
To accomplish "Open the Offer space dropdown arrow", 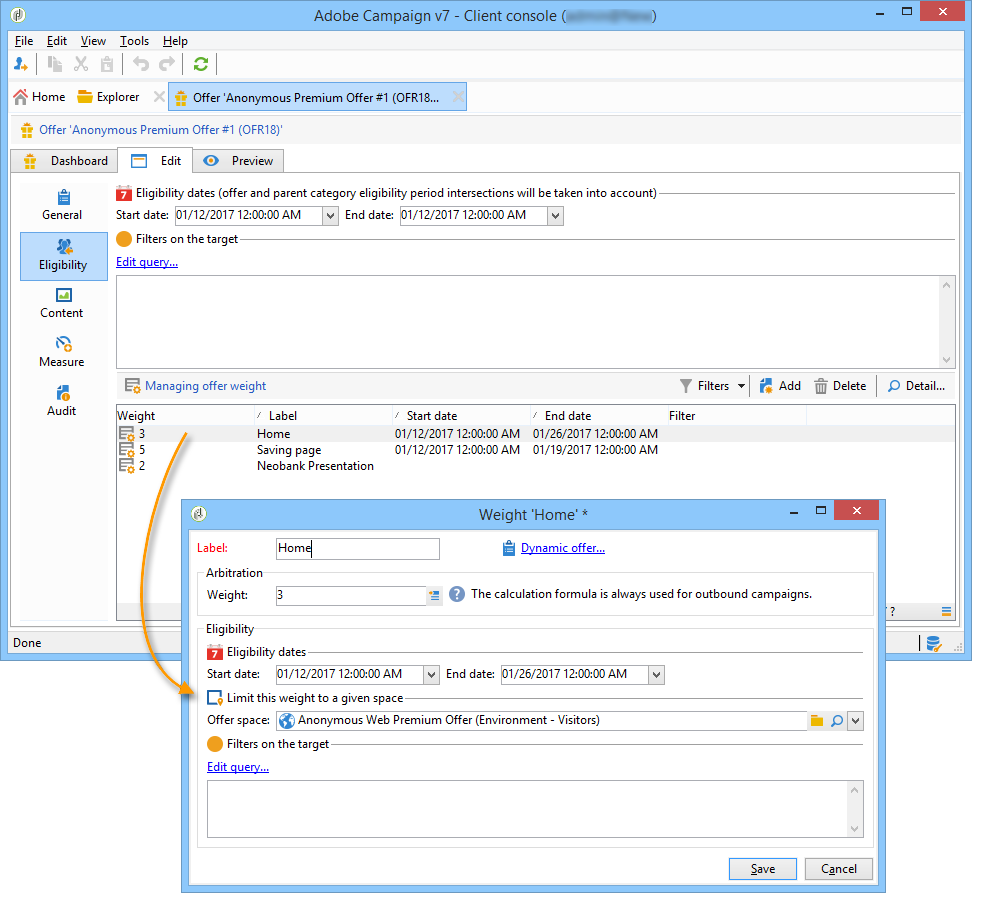I will click(855, 721).
